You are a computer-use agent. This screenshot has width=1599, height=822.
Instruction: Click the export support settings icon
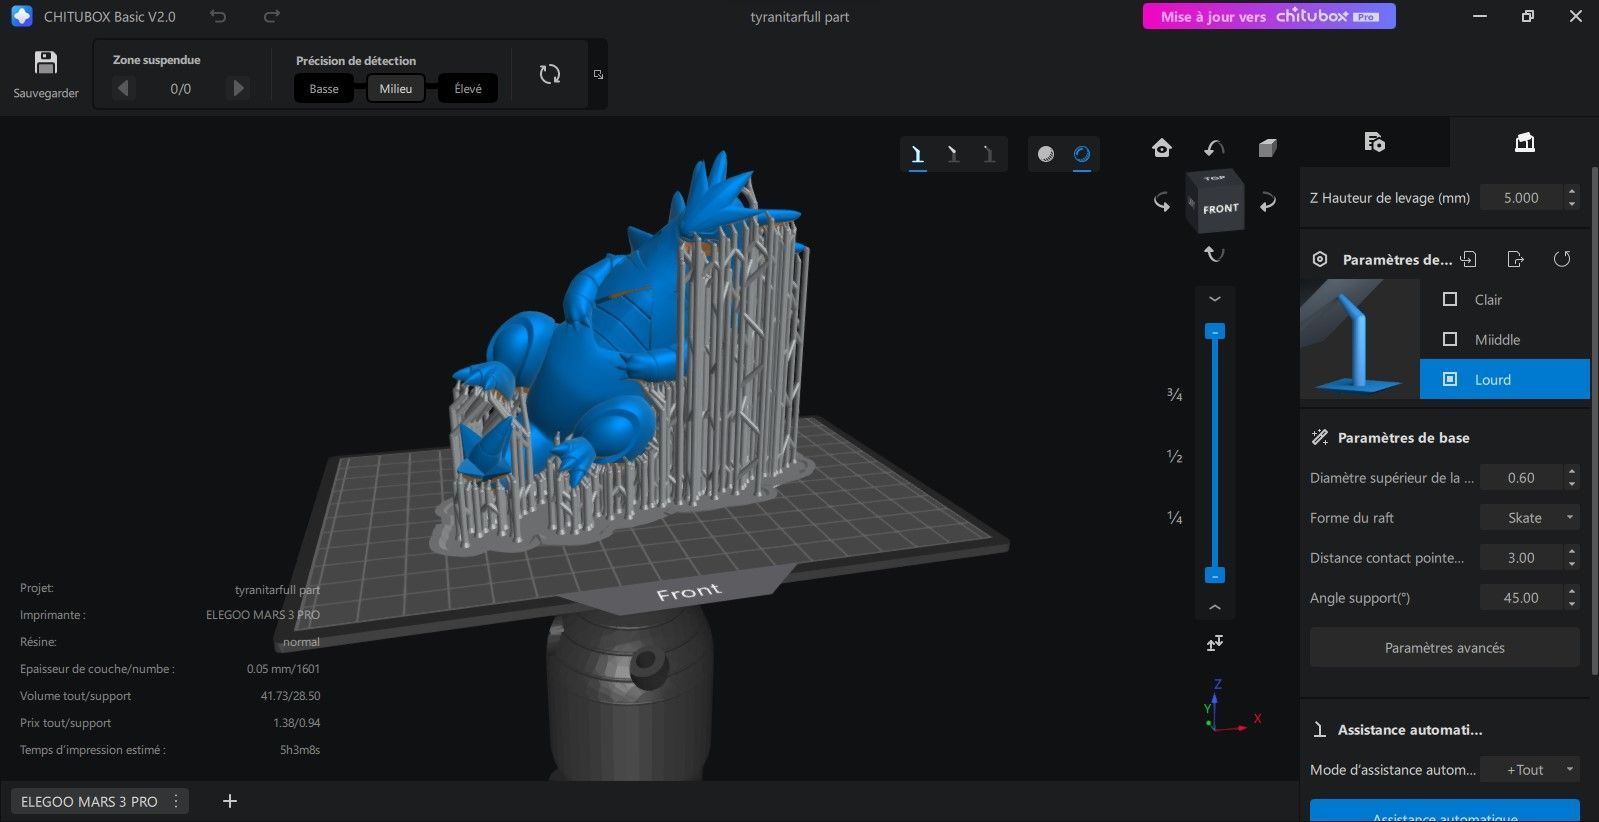(1515, 259)
